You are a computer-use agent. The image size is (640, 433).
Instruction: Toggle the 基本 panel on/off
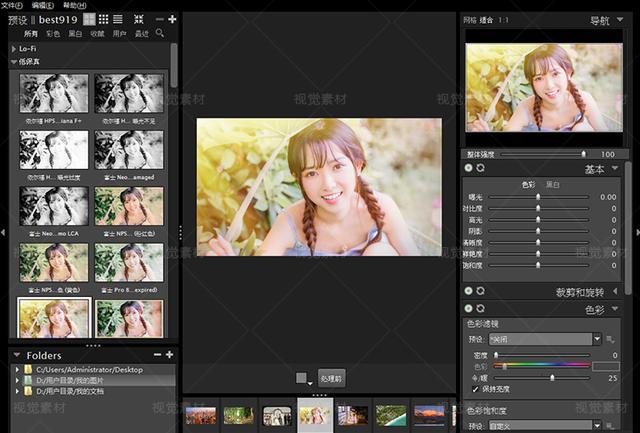tap(468, 168)
